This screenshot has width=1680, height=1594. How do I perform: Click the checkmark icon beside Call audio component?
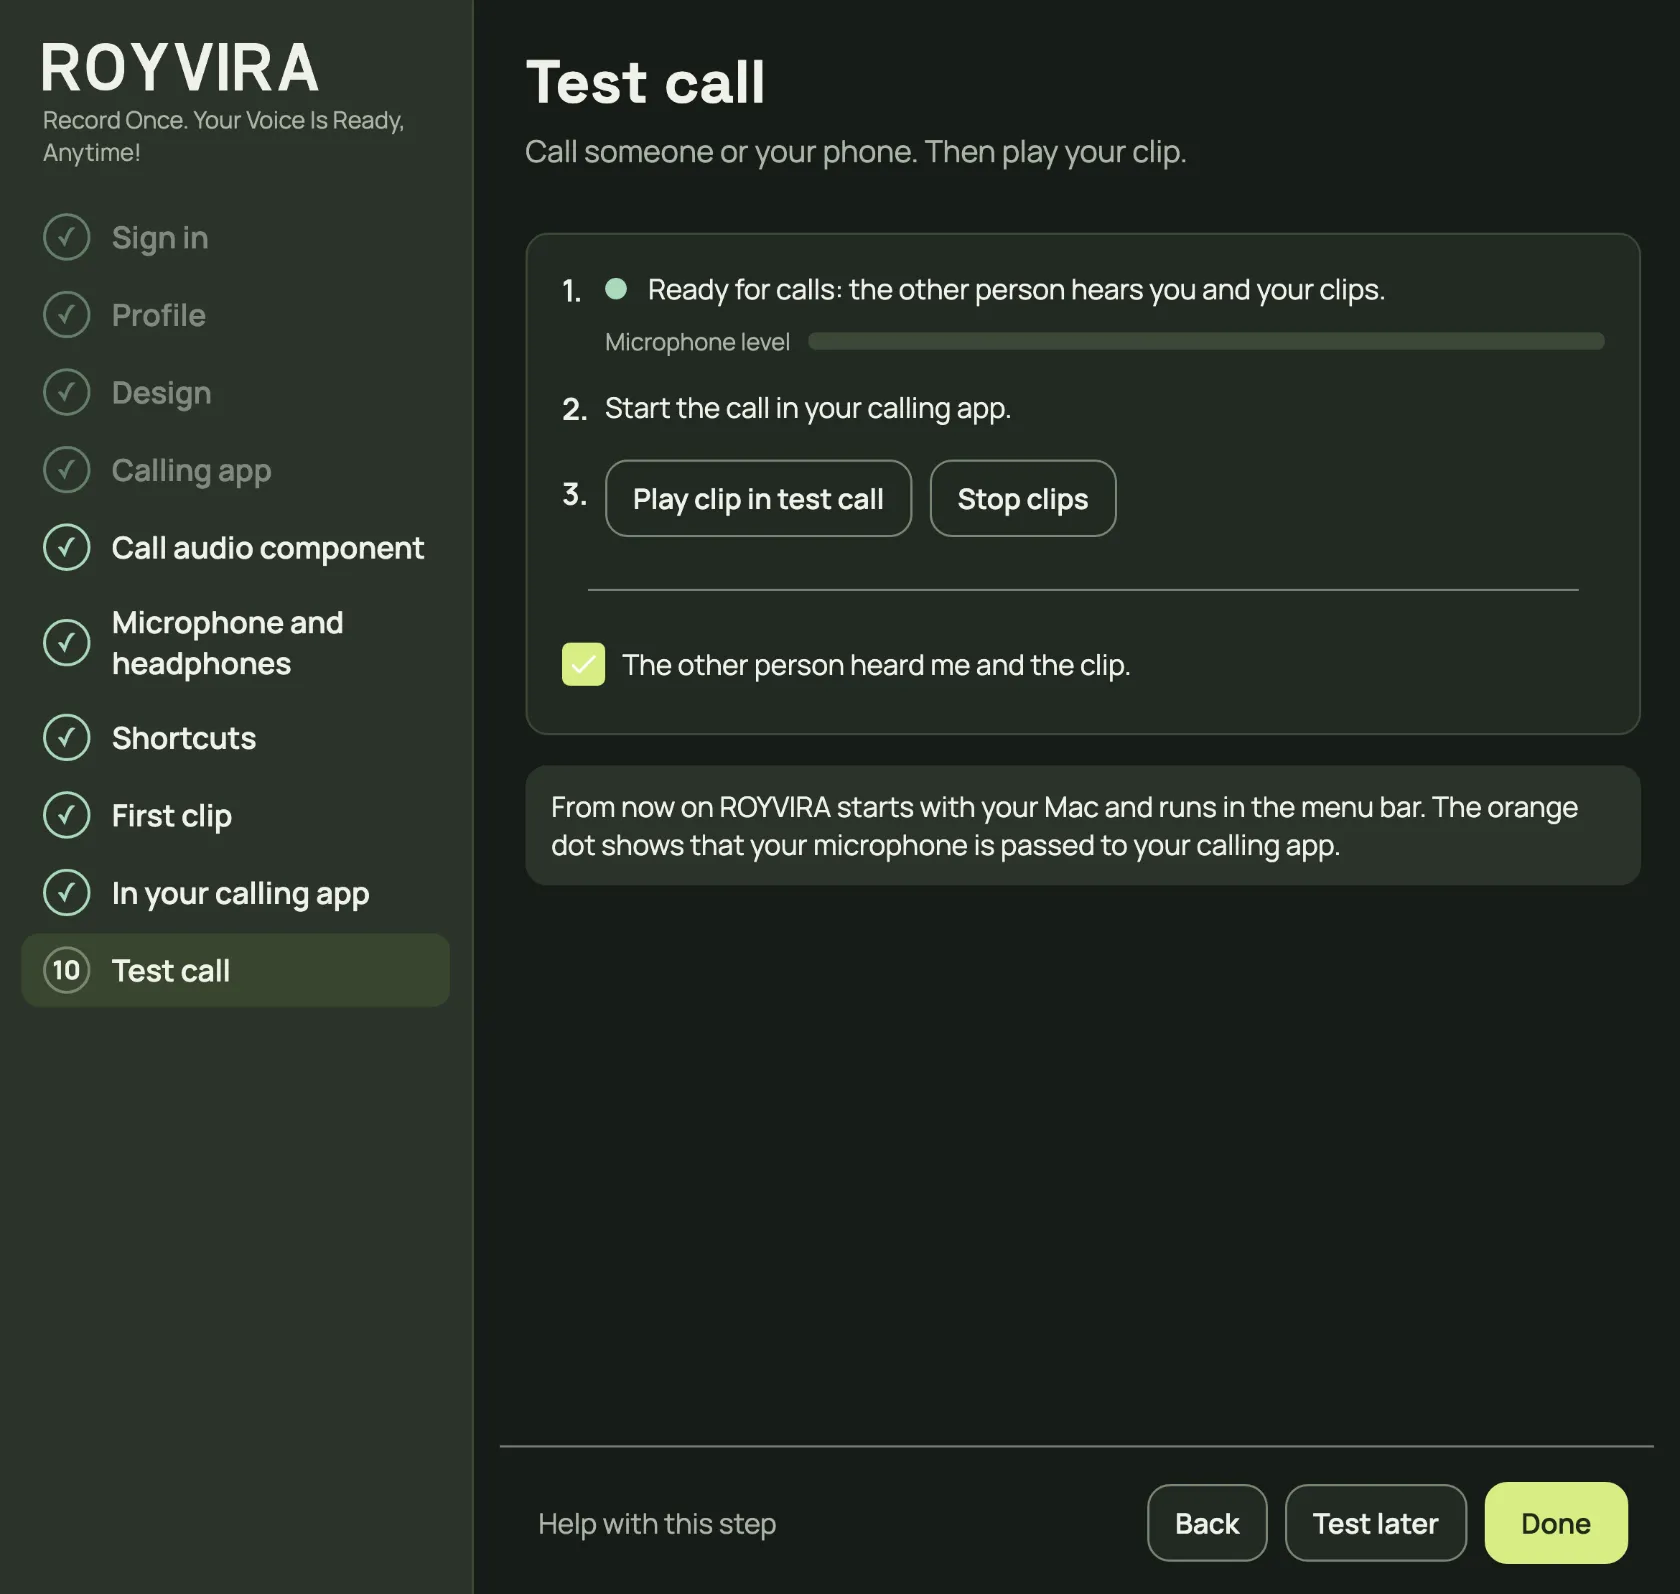[67, 547]
